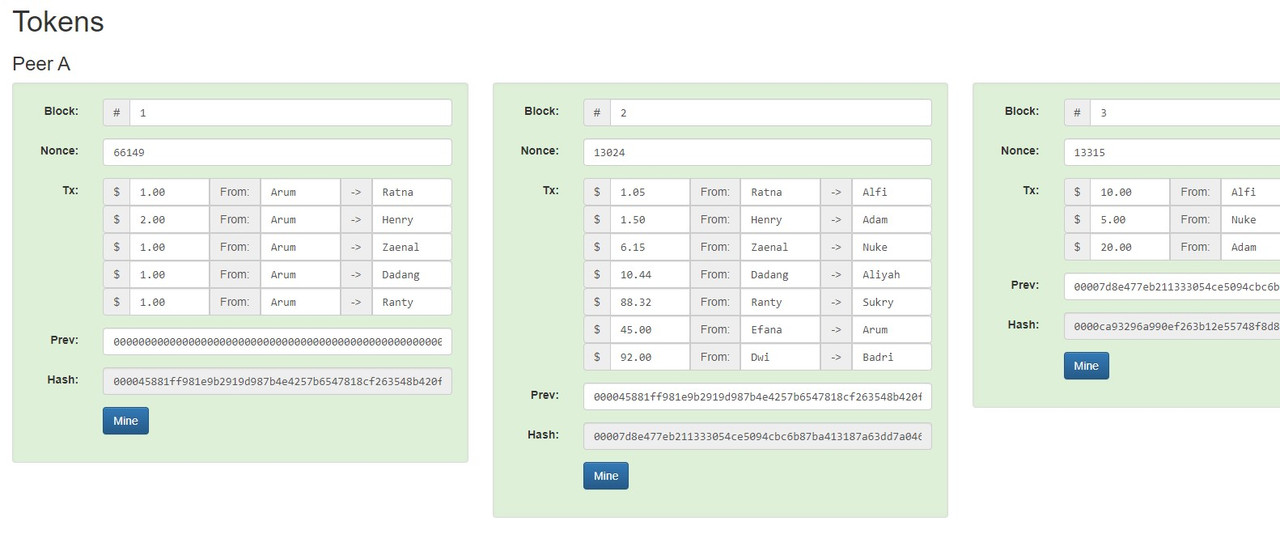Click the Hash field of block 2
Screen dimensions: 1280x534
click(758, 436)
